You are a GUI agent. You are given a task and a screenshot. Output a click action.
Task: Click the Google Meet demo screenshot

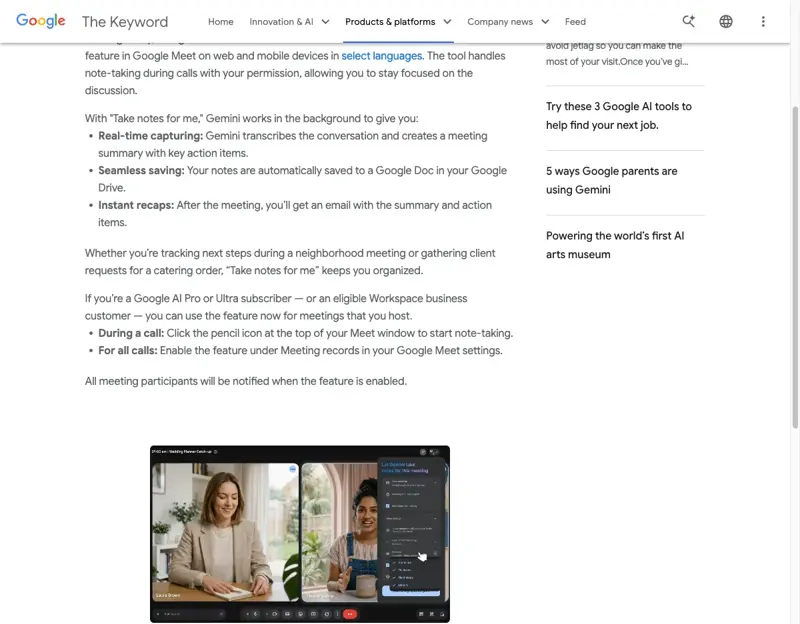(x=300, y=534)
